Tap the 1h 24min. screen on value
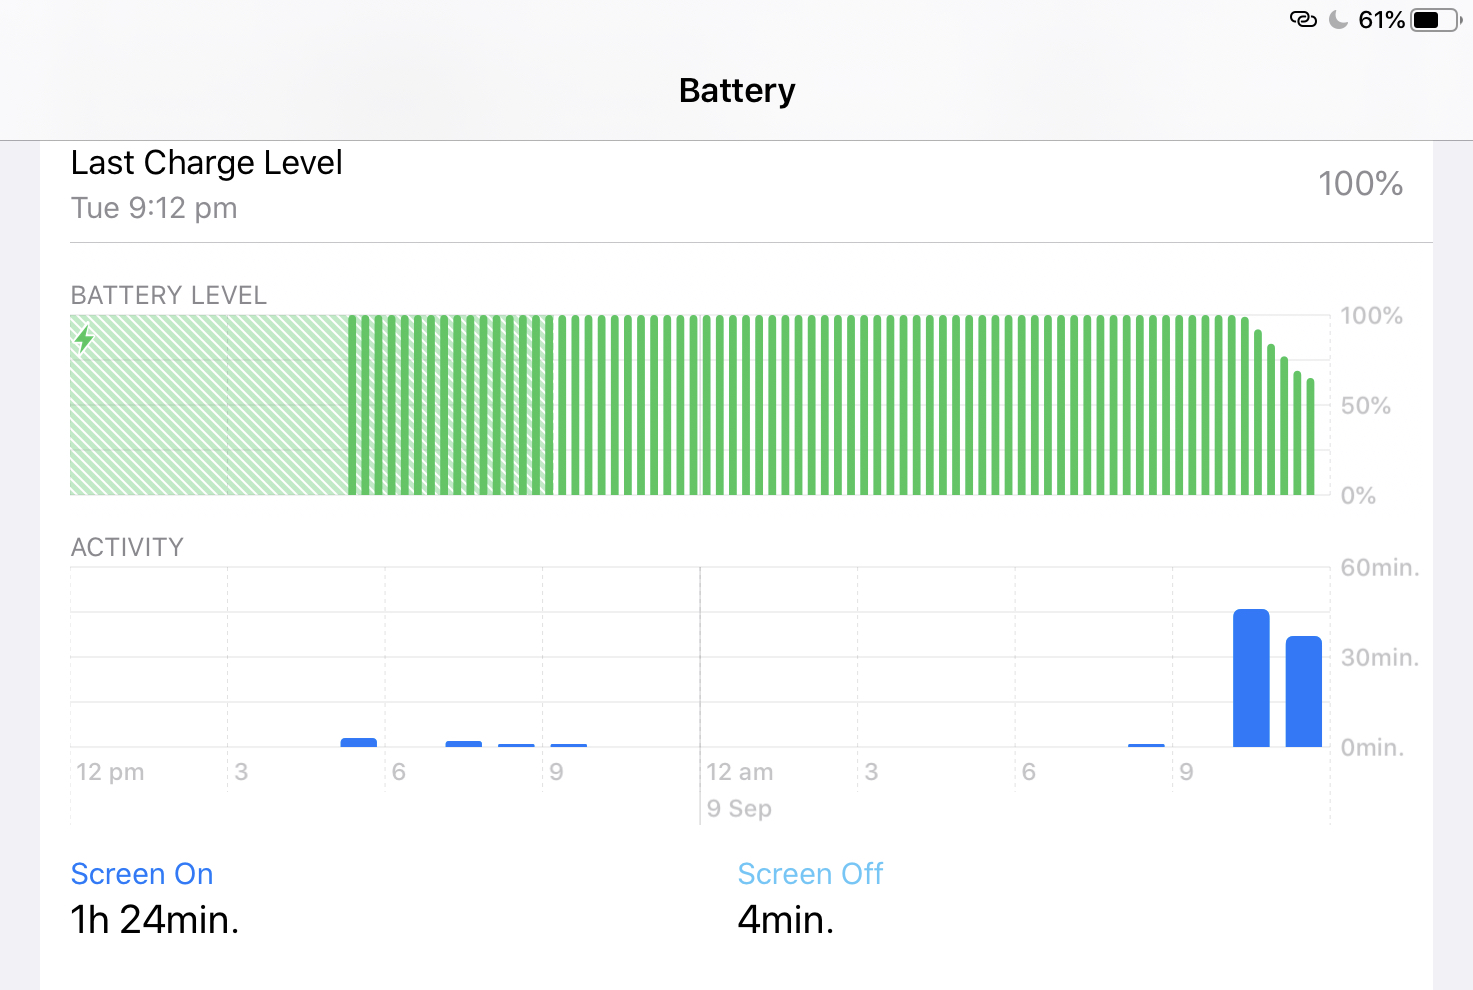1473x990 pixels. pyautogui.click(x=155, y=920)
